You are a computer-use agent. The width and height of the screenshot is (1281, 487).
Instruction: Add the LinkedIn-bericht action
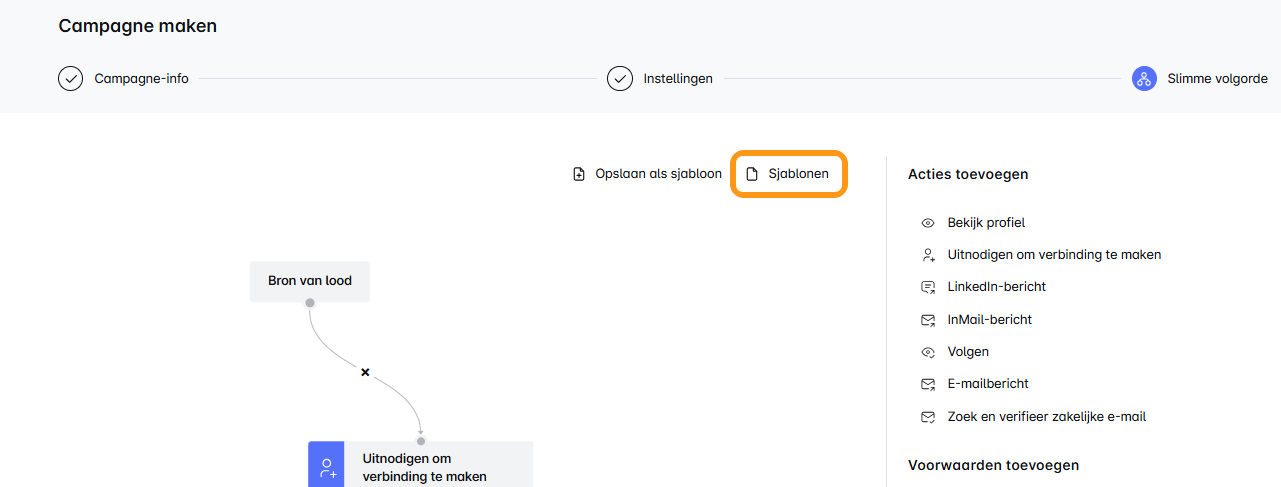996,287
